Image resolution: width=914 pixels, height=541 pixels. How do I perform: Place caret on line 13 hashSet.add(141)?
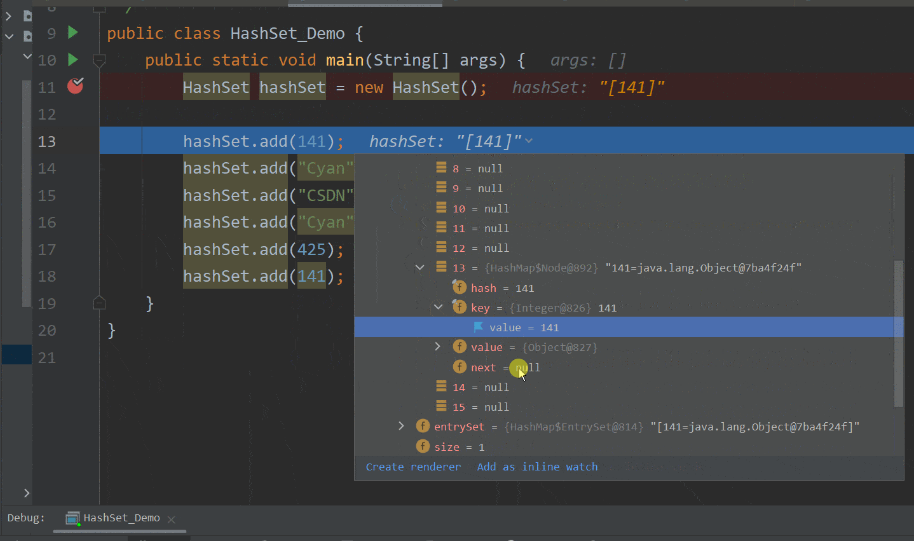pyautogui.click(x=263, y=141)
